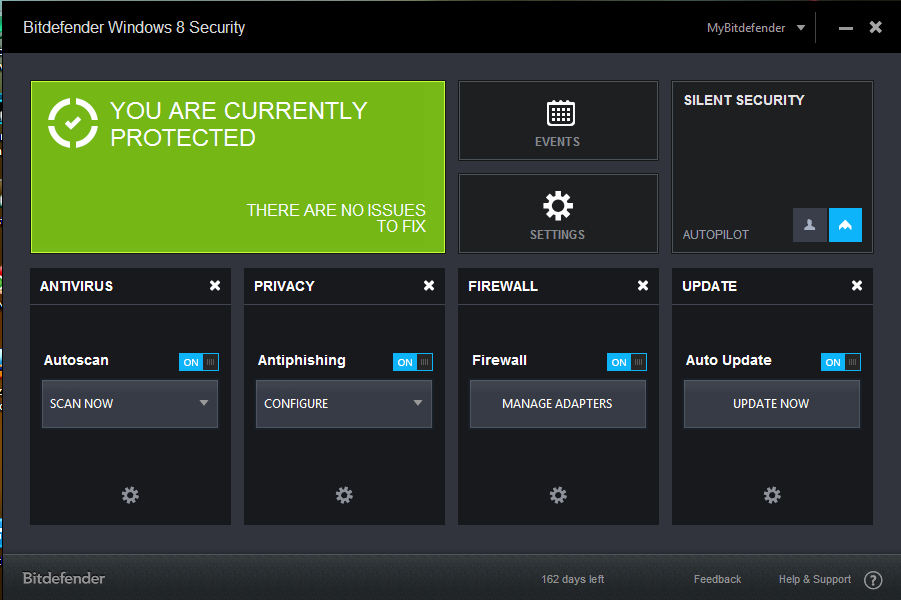Image resolution: width=901 pixels, height=600 pixels.
Task: Minimize the Bitdefender window
Action: (x=845, y=28)
